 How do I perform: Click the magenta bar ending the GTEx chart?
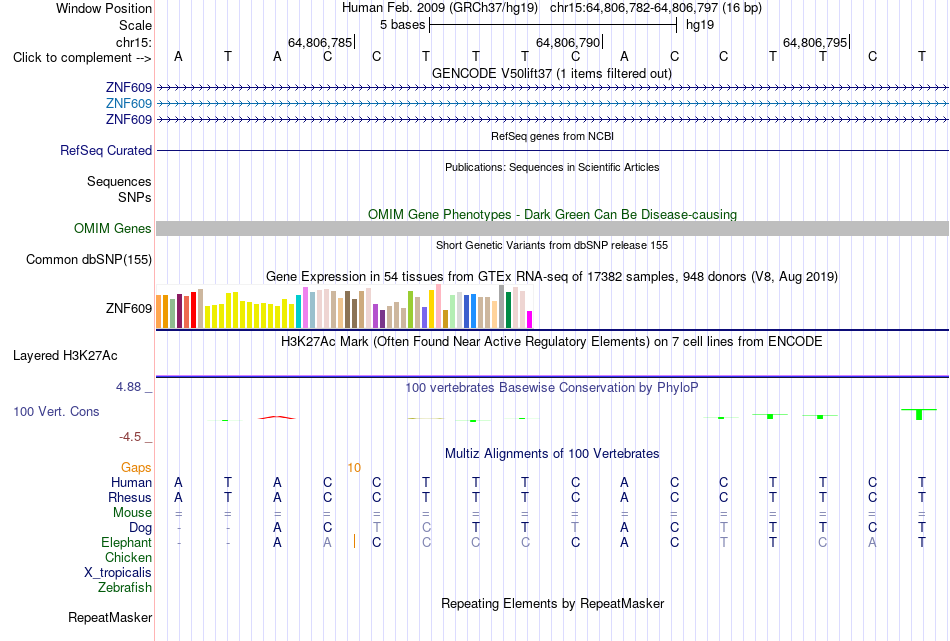(x=530, y=319)
